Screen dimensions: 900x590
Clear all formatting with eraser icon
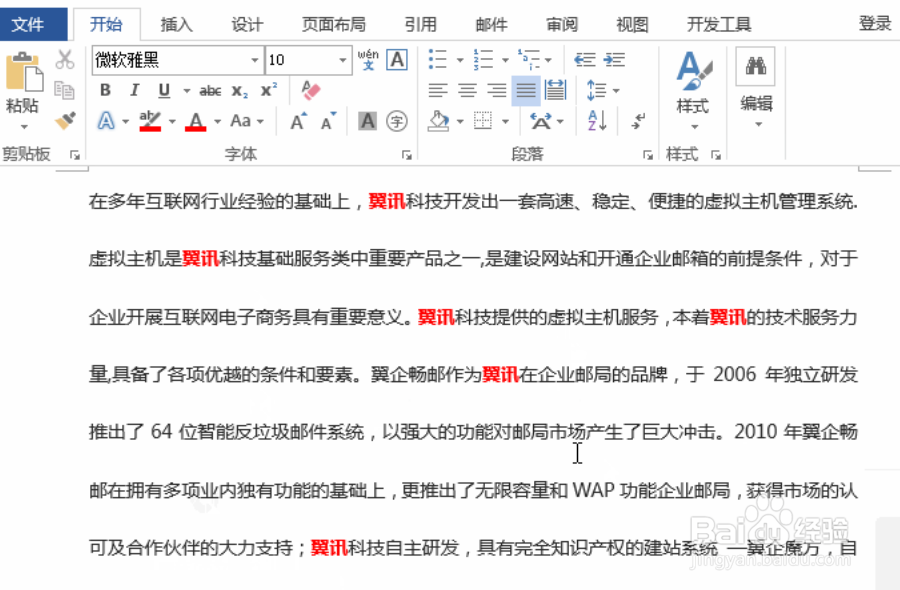(311, 90)
